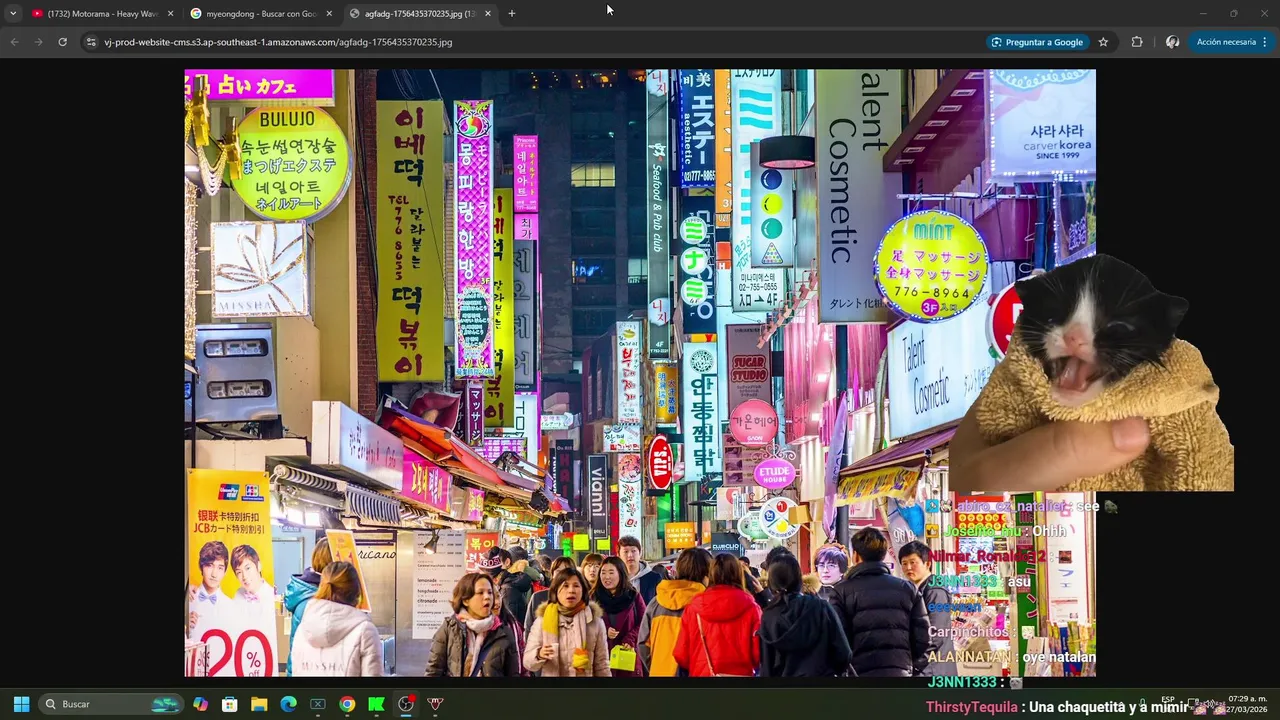Open the clock showing 07:29 a. m.

pyautogui.click(x=1247, y=704)
